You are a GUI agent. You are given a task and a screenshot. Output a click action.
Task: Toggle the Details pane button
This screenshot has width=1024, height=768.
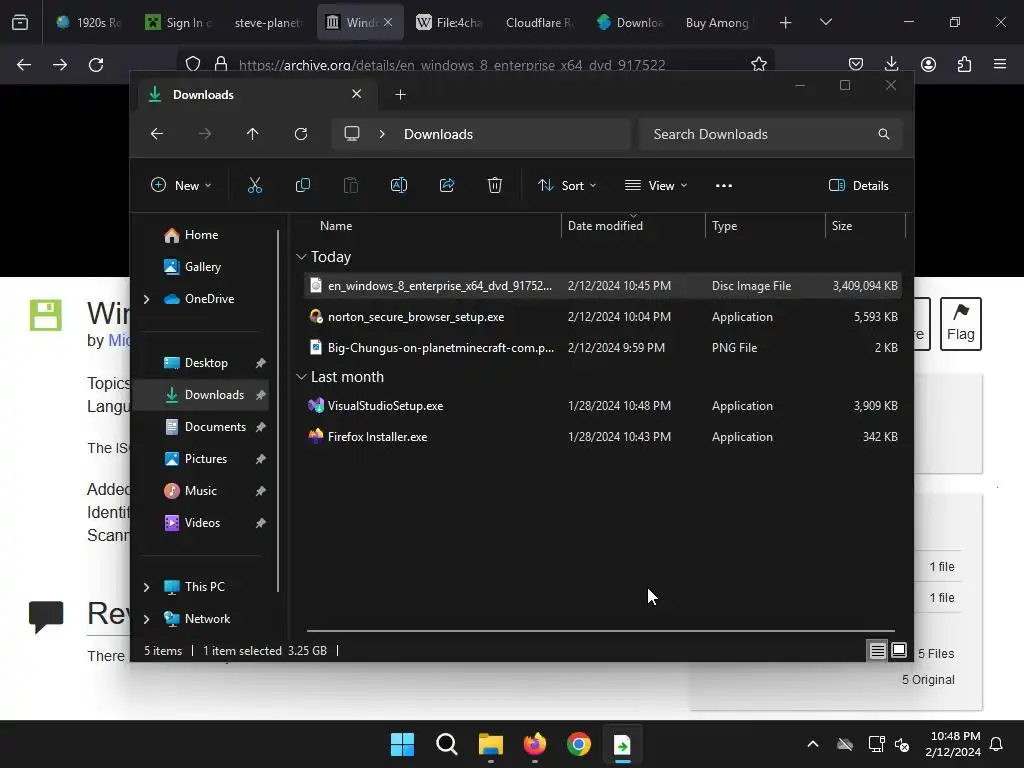coord(858,185)
